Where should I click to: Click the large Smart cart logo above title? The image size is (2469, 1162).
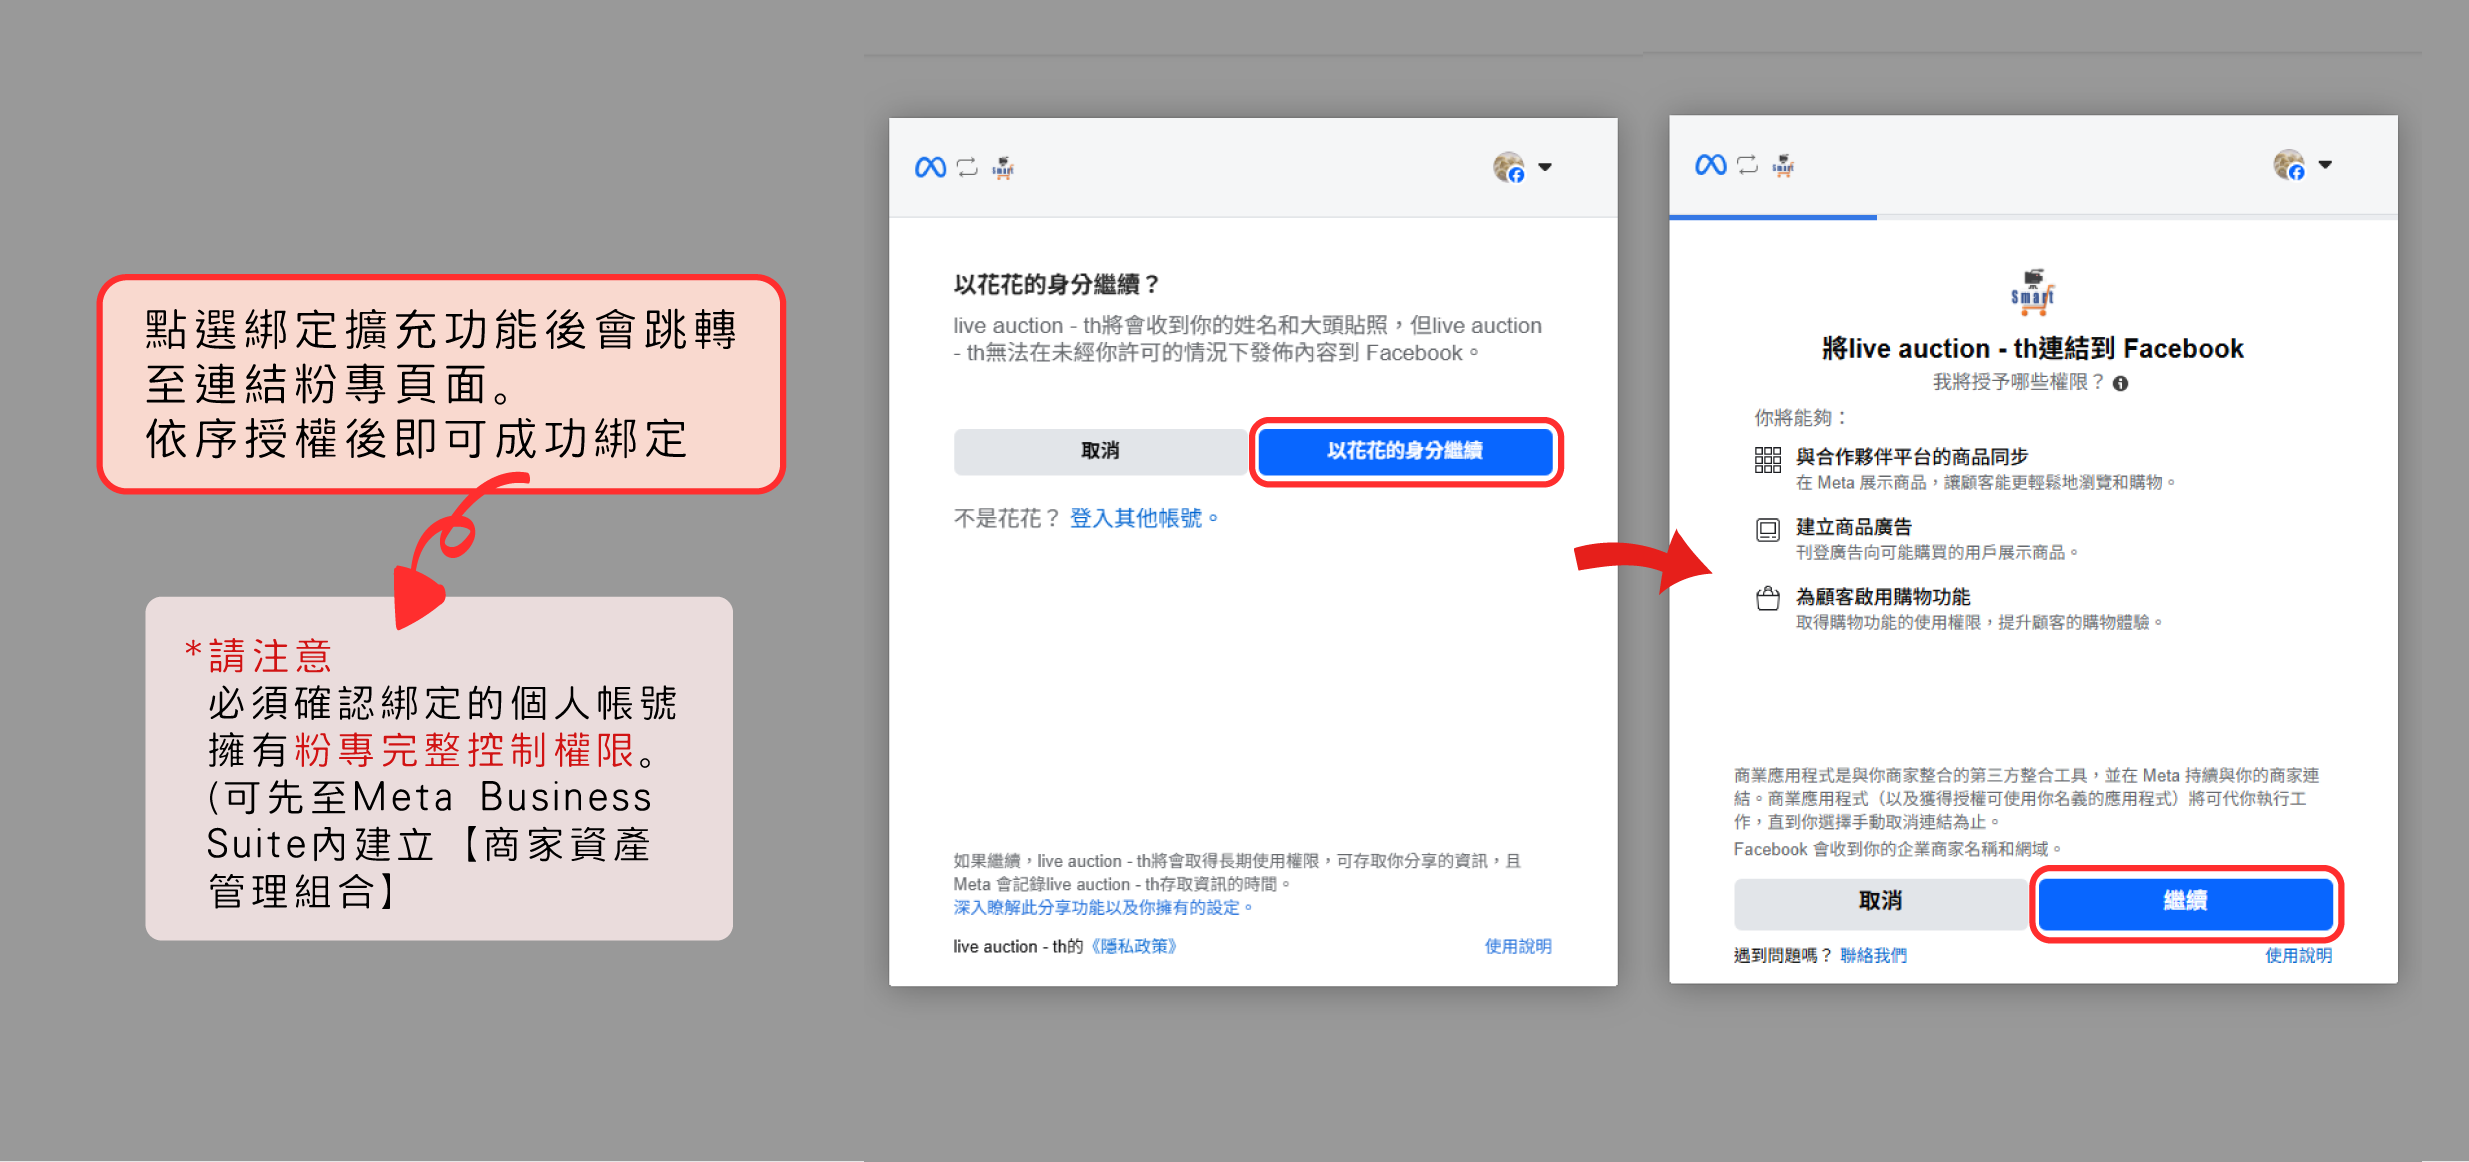tap(2032, 292)
